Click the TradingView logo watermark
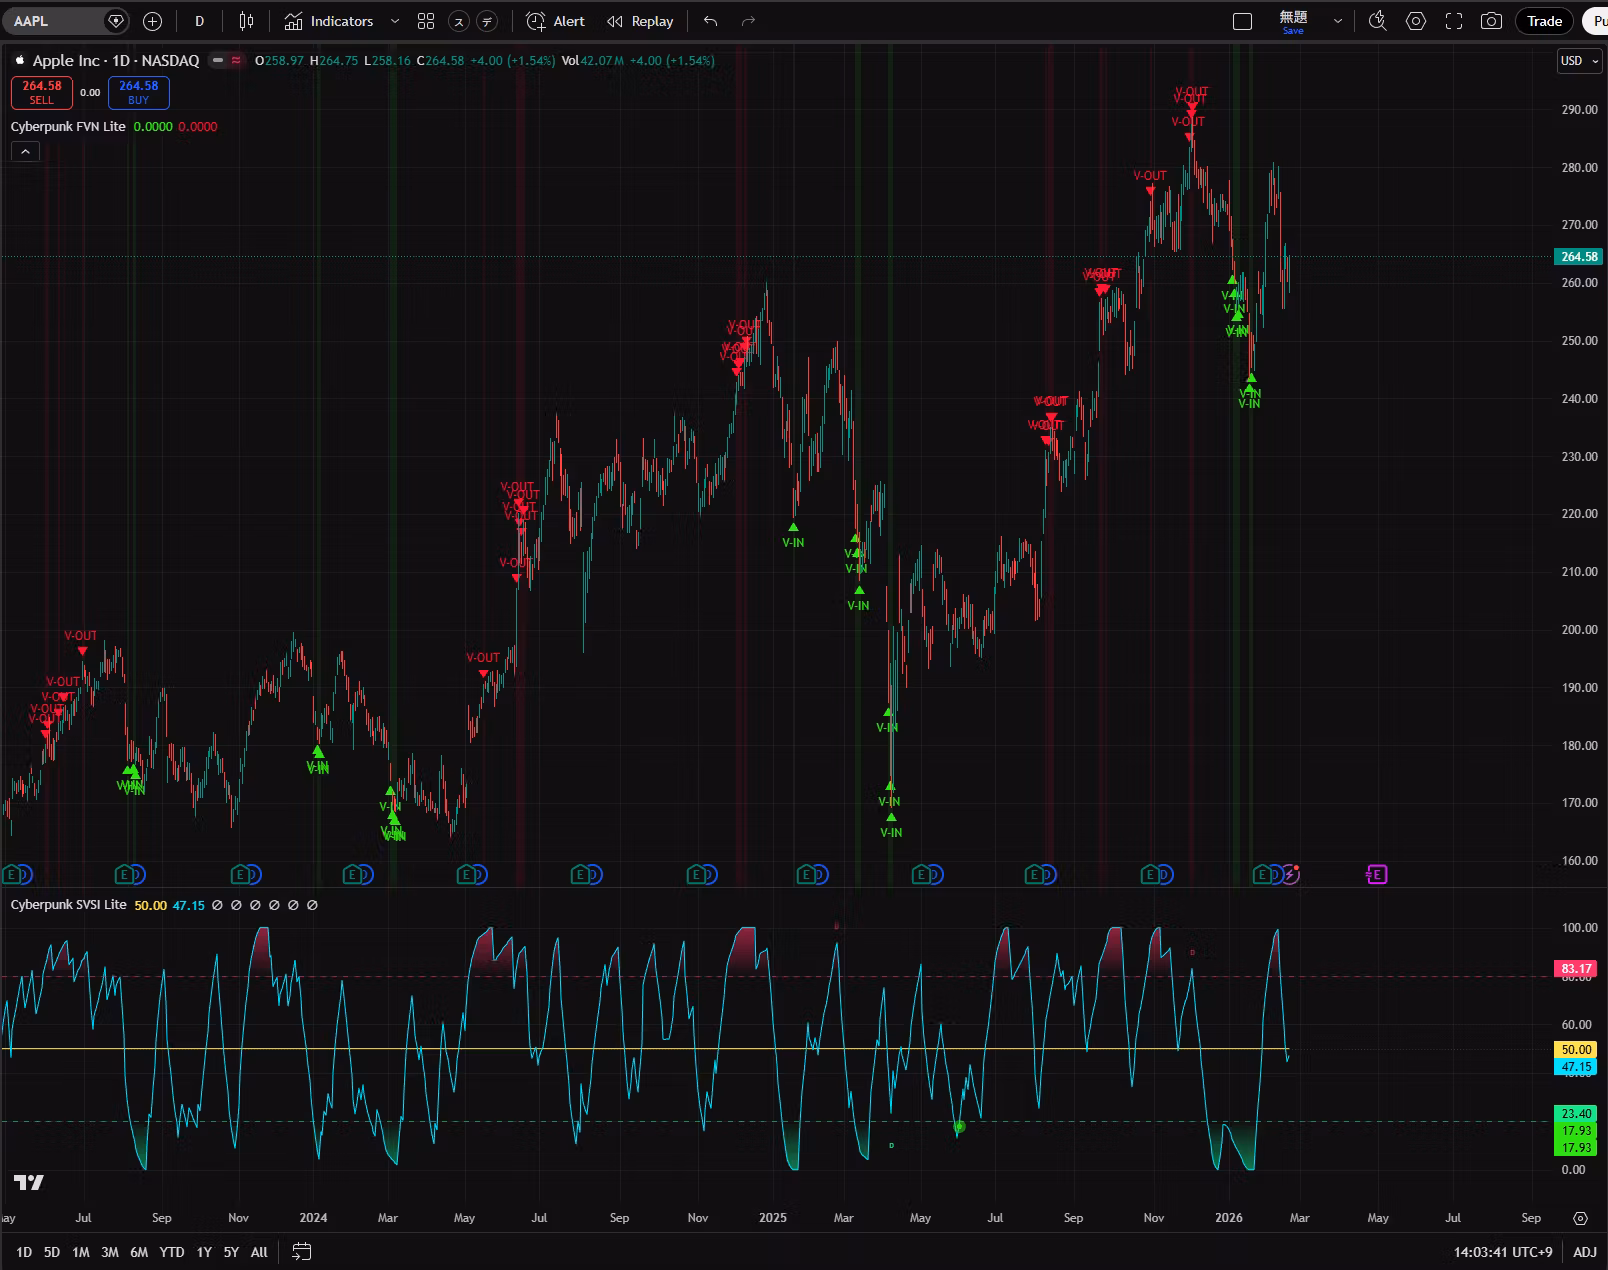 tap(29, 1183)
